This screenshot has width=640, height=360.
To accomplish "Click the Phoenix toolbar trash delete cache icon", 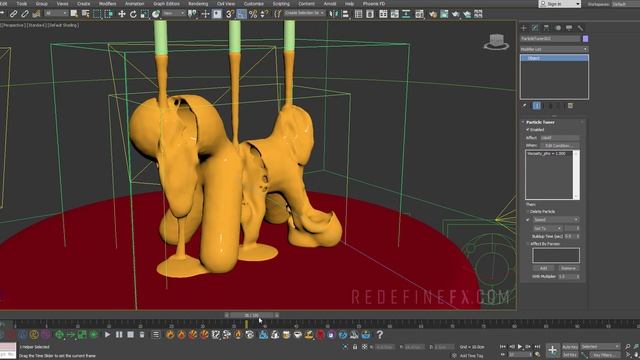I will click(142, 335).
